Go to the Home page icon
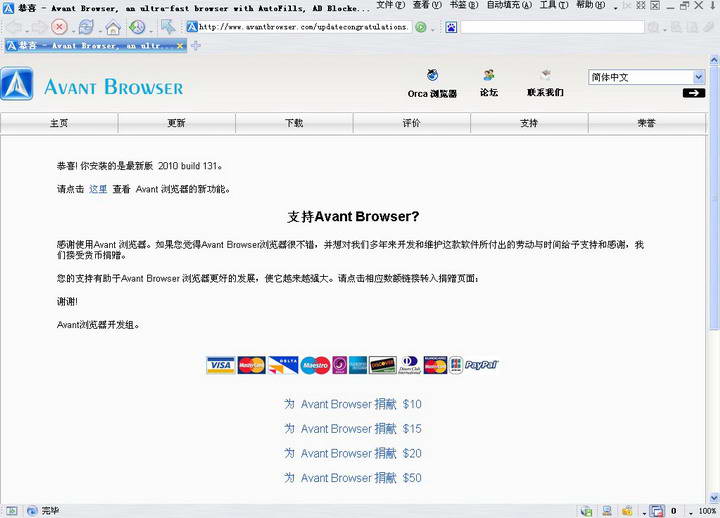 (113, 28)
